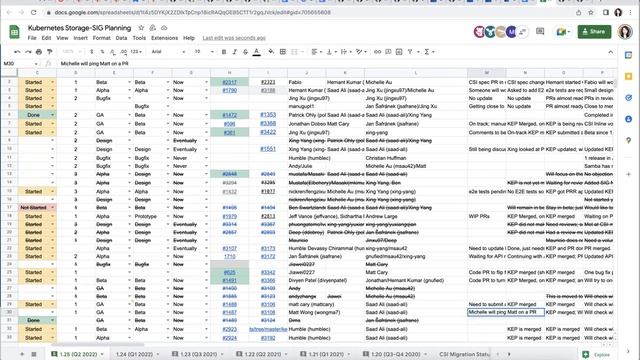The width and height of the screenshot is (640, 360).
Task: Open the File menu
Action: click(x=32, y=38)
